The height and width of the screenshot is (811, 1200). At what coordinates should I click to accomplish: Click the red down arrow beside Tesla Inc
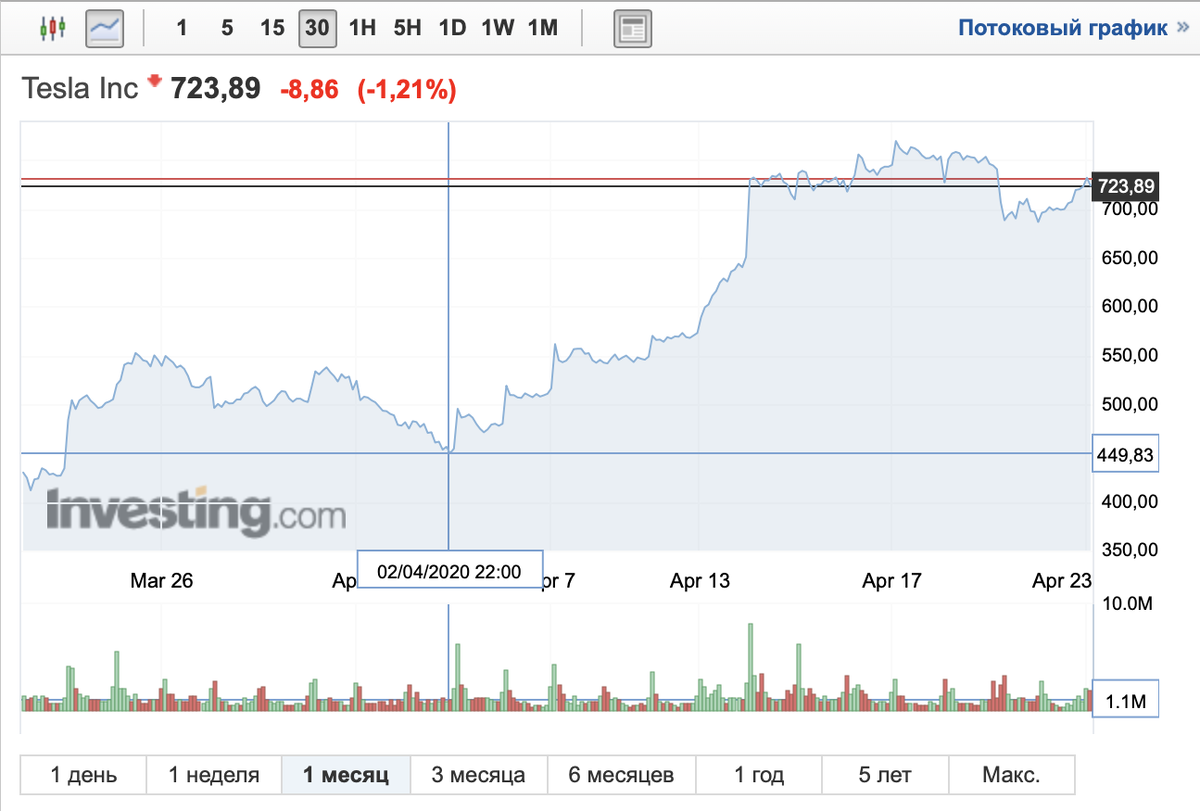pos(154,81)
